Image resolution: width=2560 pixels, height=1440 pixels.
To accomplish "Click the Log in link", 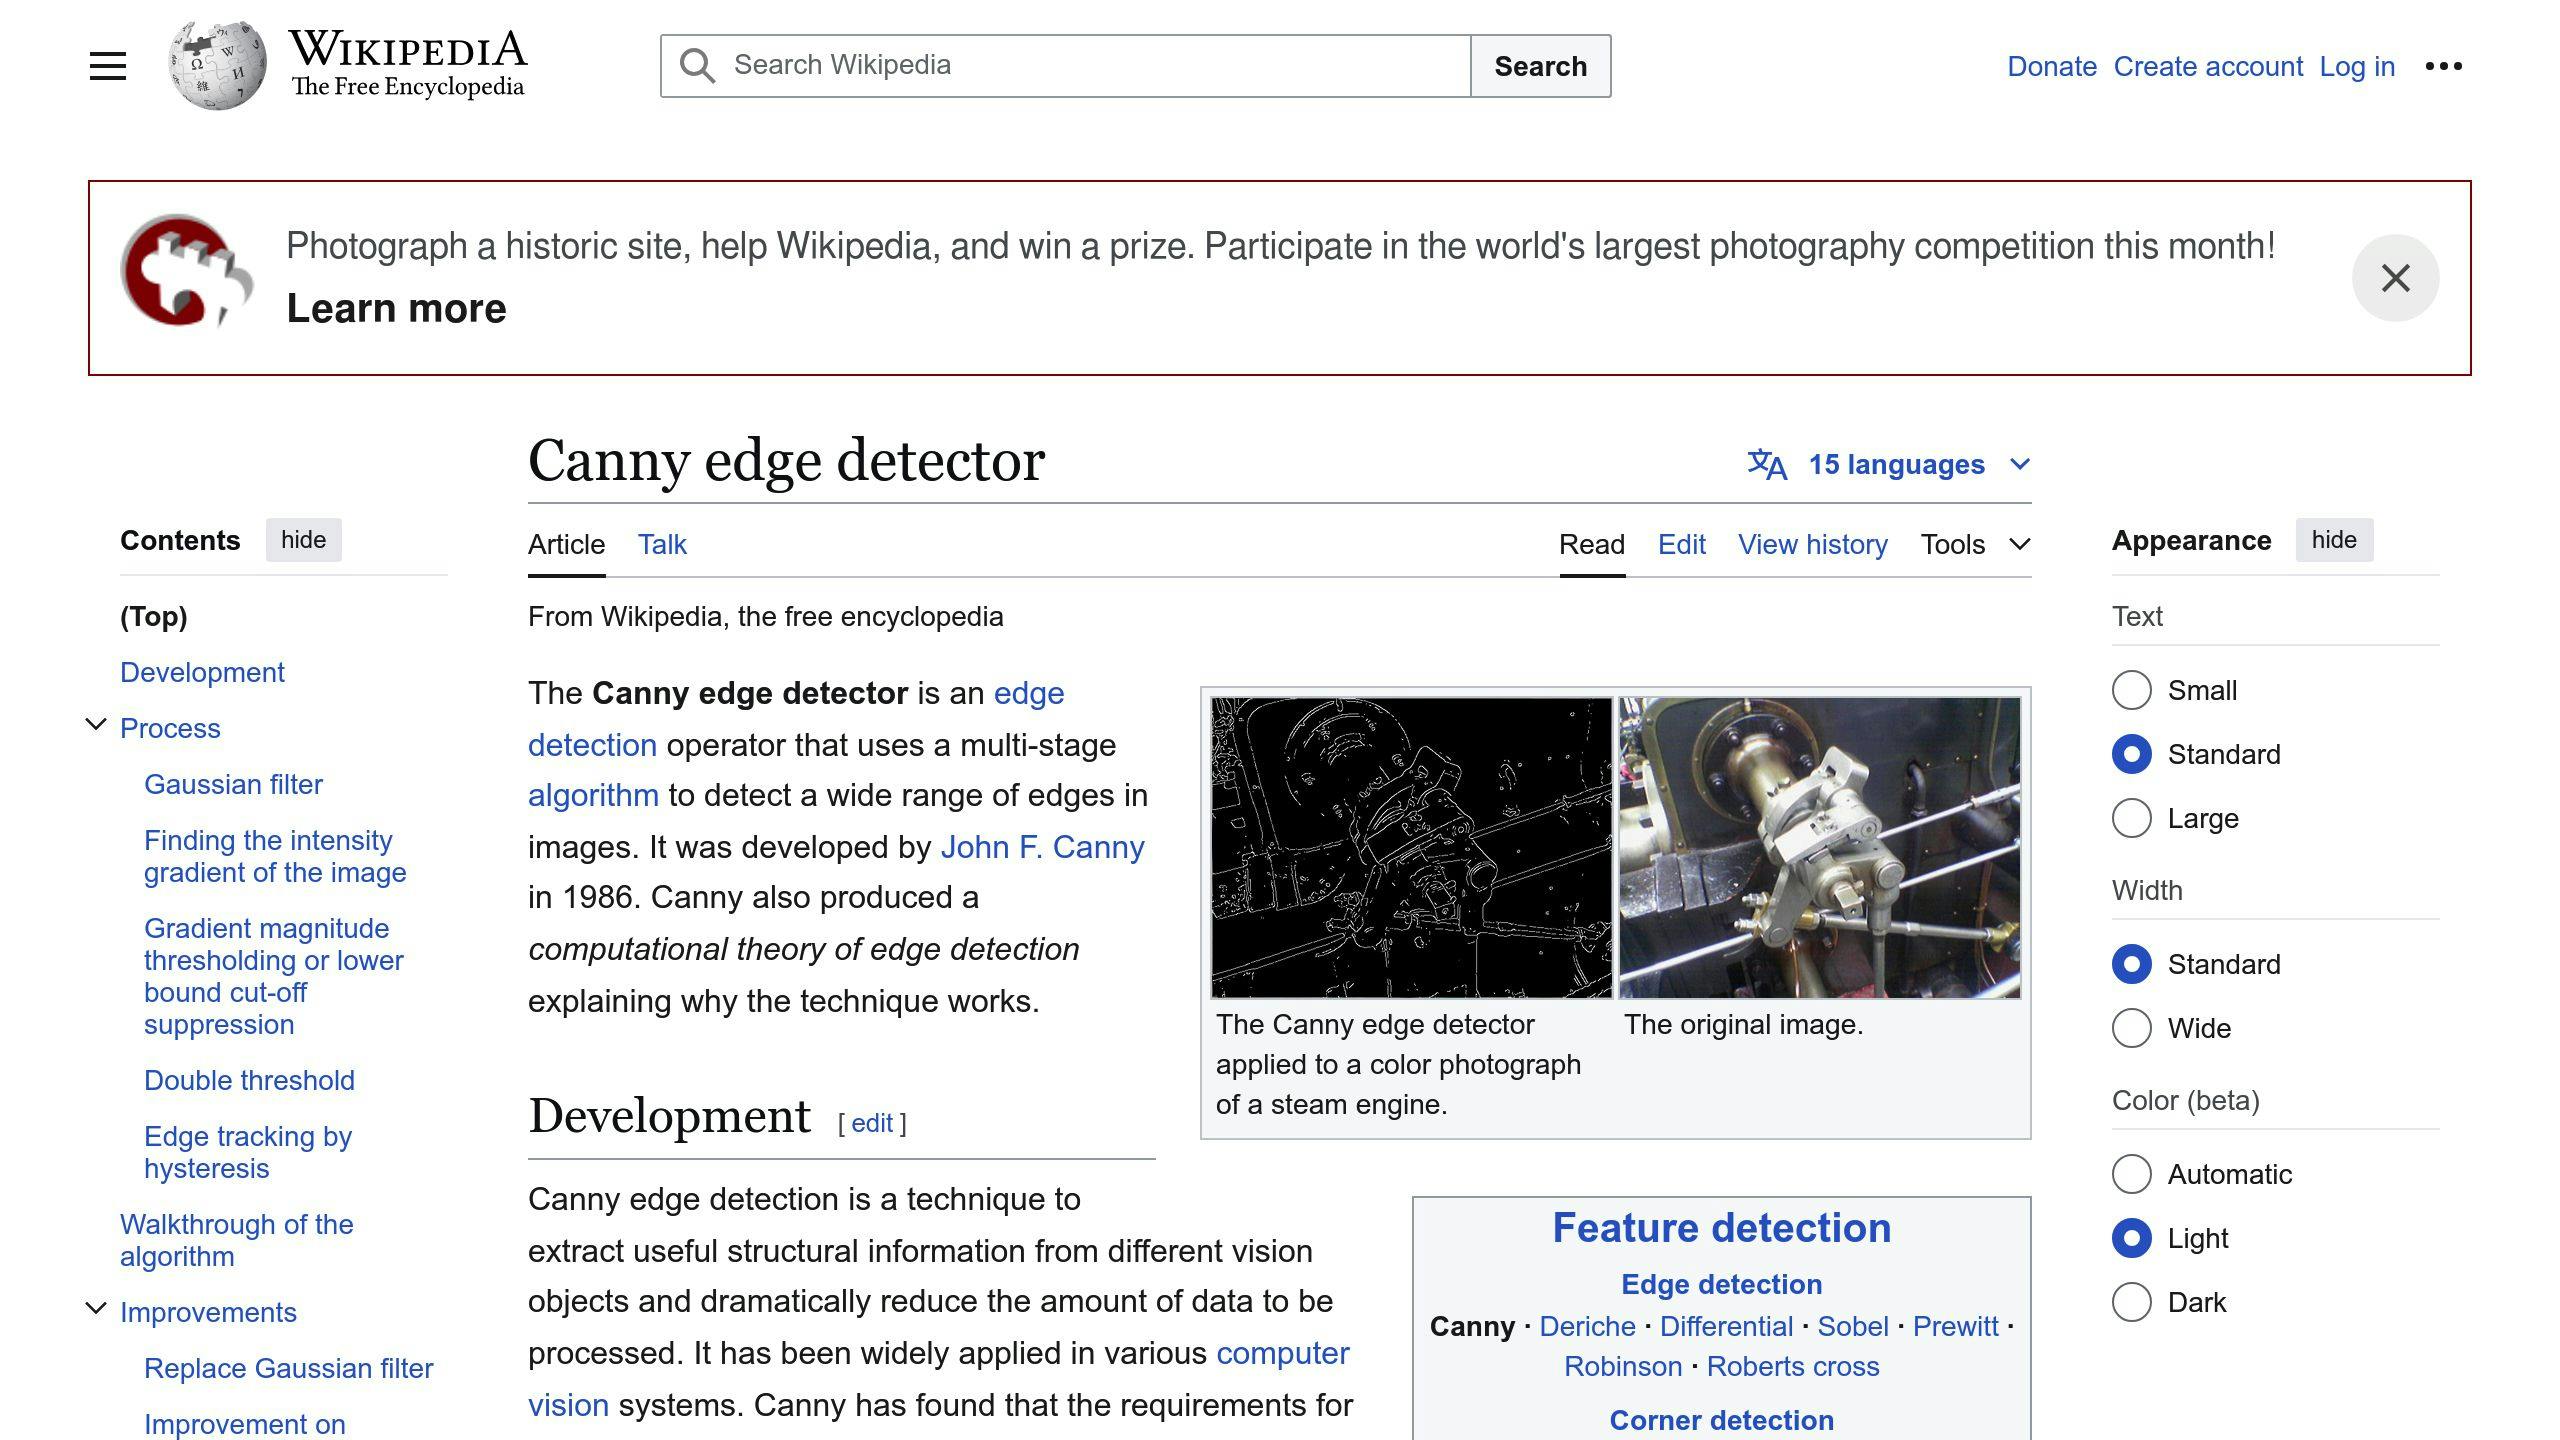I will click(x=2357, y=66).
